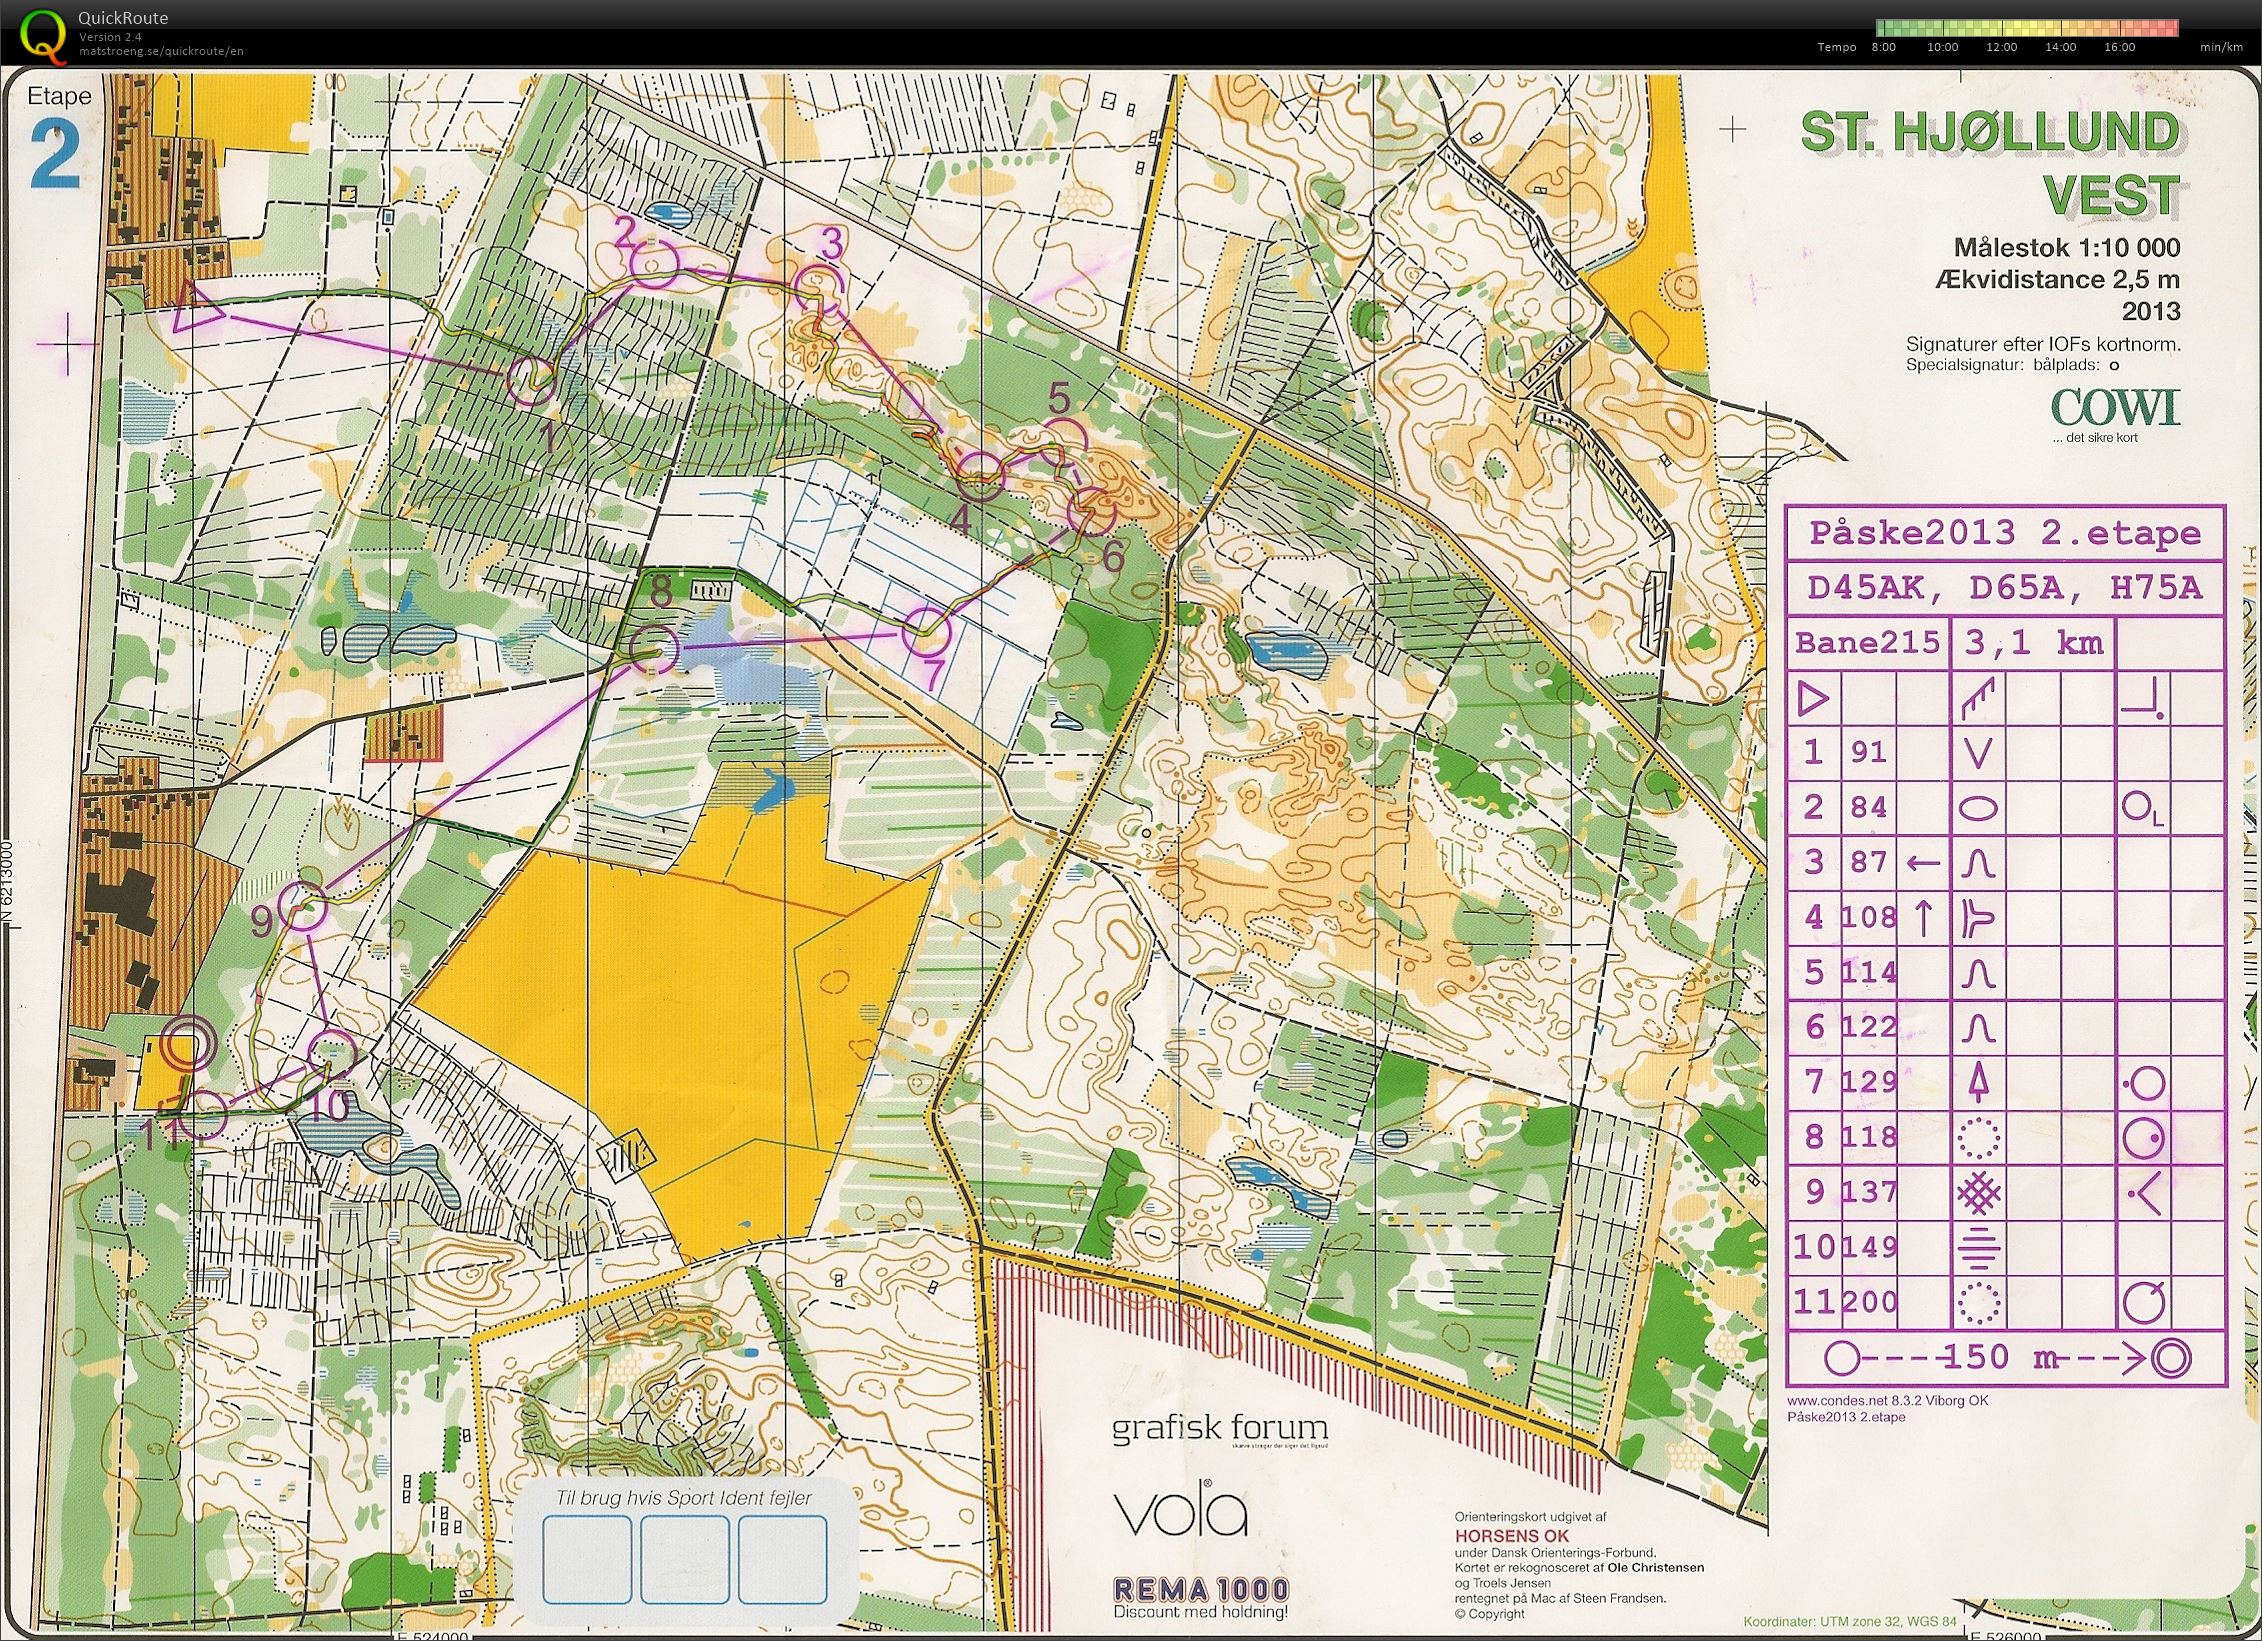Click the marsh lines symbol in row 10 (code 149)
Screen dimensions: 2262x1641
1978,1247
